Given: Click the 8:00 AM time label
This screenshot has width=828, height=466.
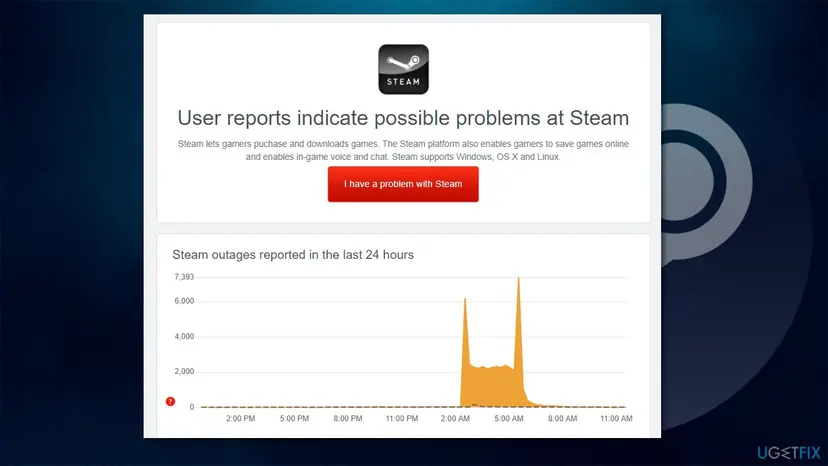Looking at the screenshot, I should [x=562, y=418].
